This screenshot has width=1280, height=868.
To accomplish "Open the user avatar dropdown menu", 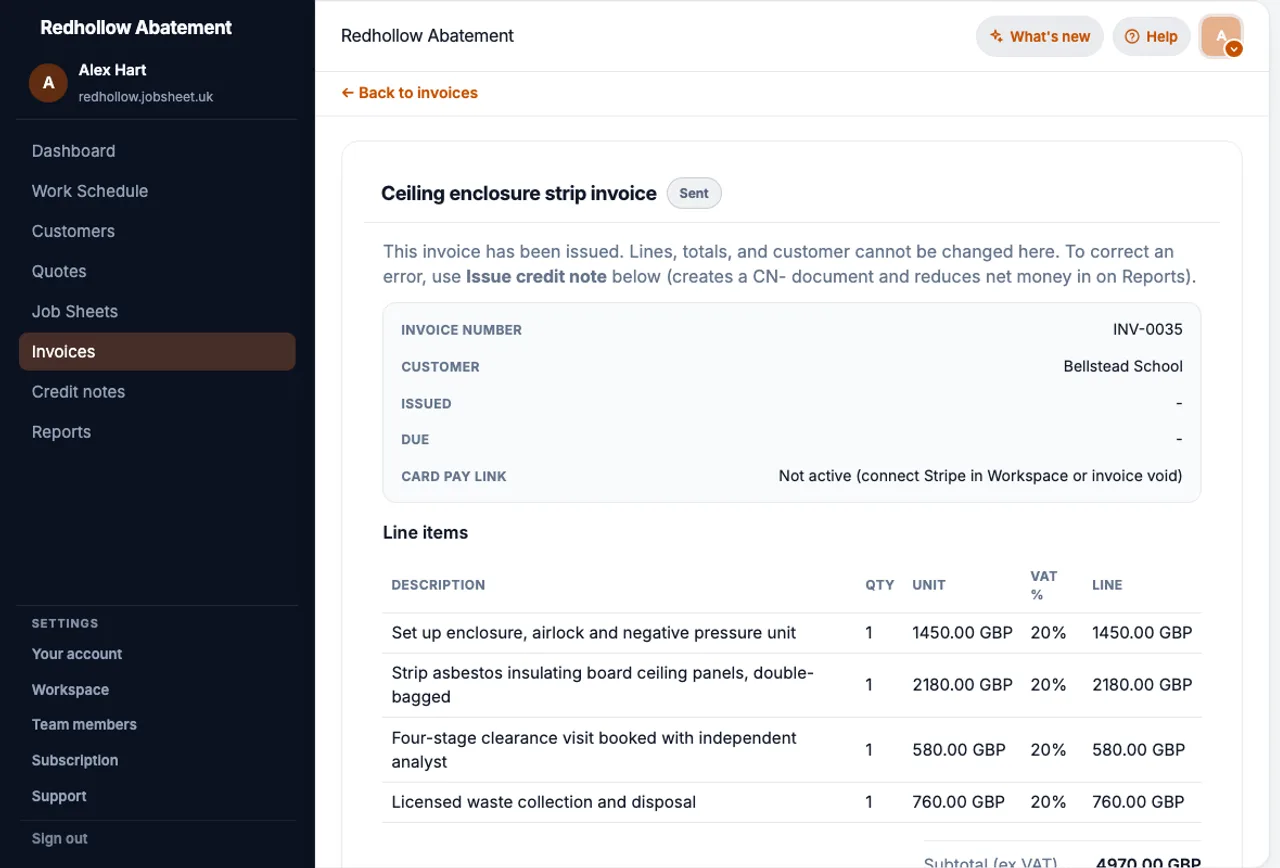I will tap(1221, 37).
